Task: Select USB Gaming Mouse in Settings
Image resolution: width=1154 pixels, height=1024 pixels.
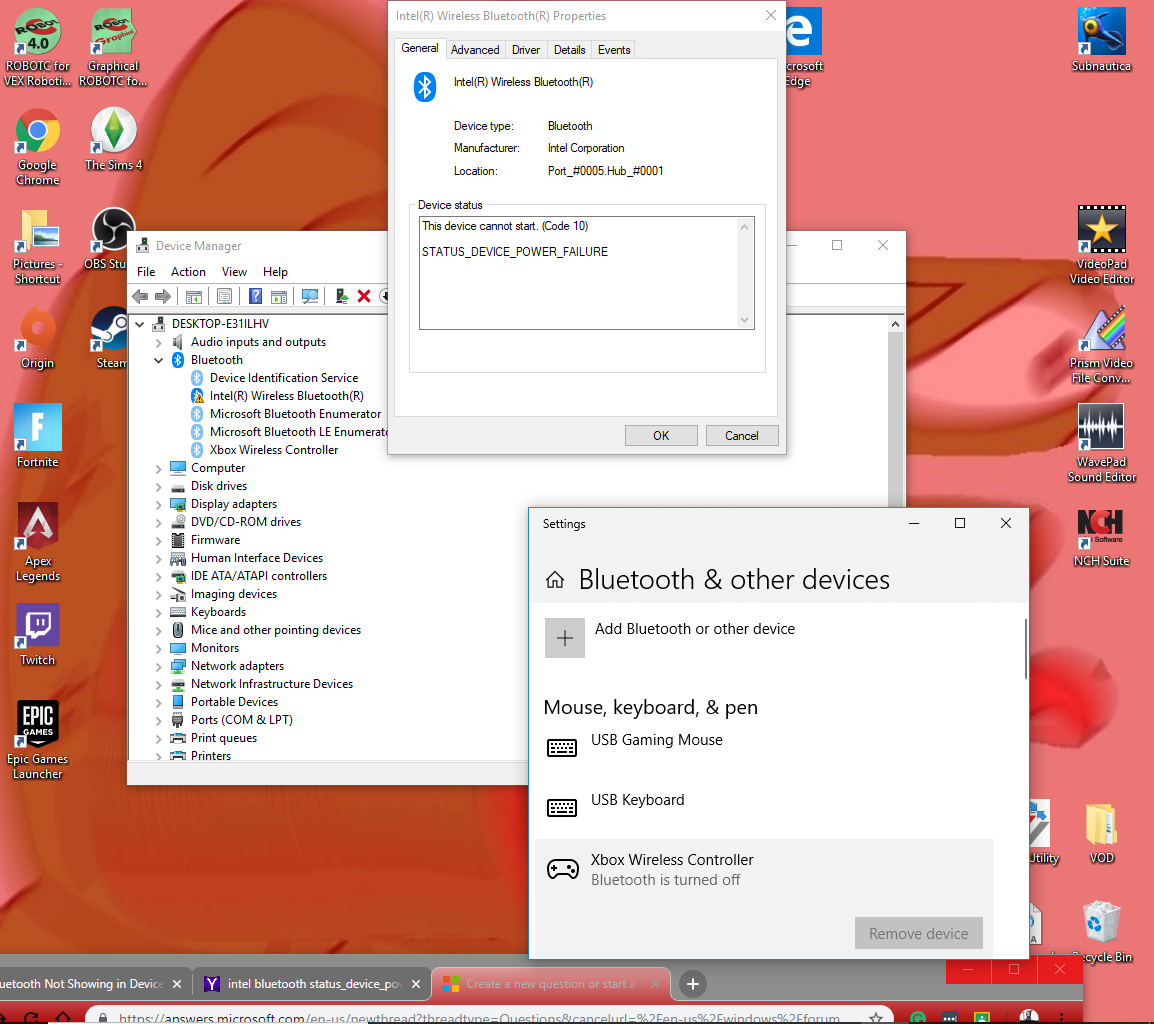Action: [763, 748]
